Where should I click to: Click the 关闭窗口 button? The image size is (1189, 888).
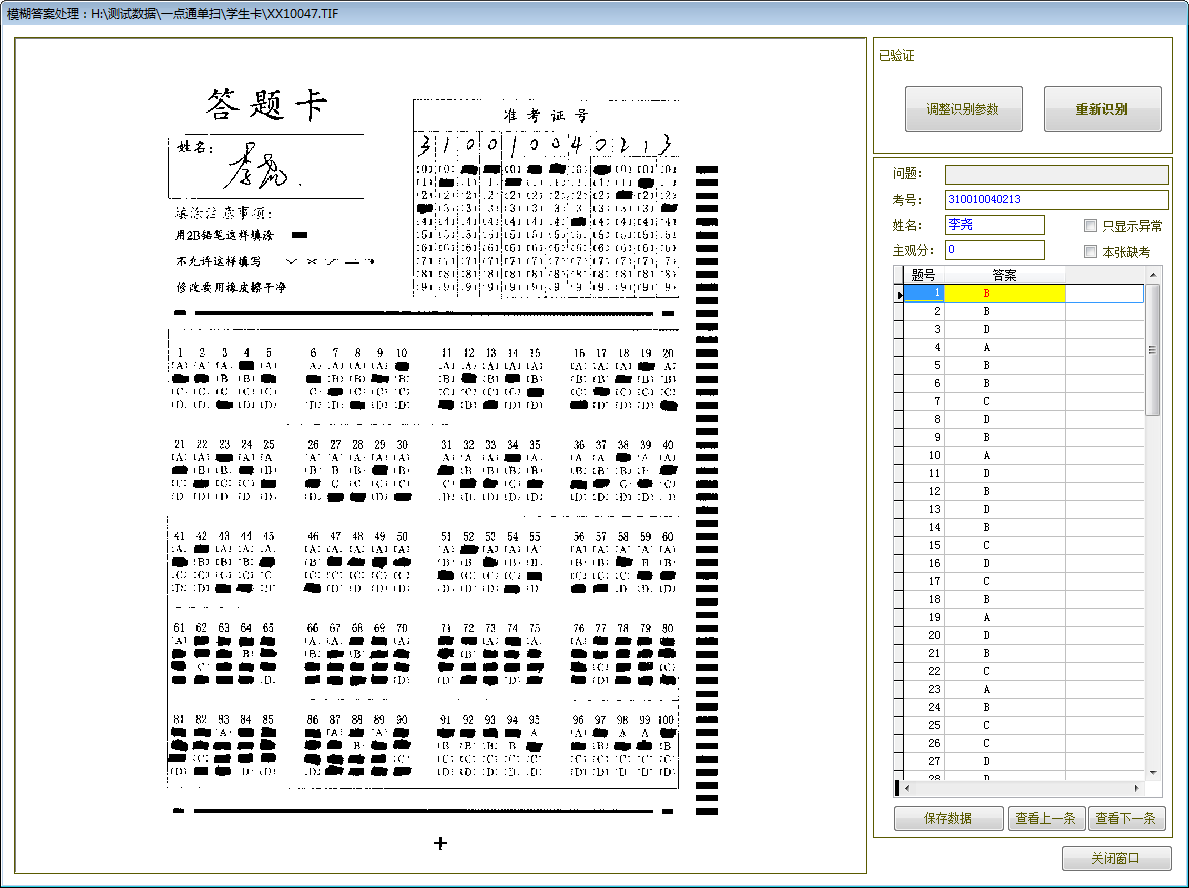pyautogui.click(x=1116, y=858)
